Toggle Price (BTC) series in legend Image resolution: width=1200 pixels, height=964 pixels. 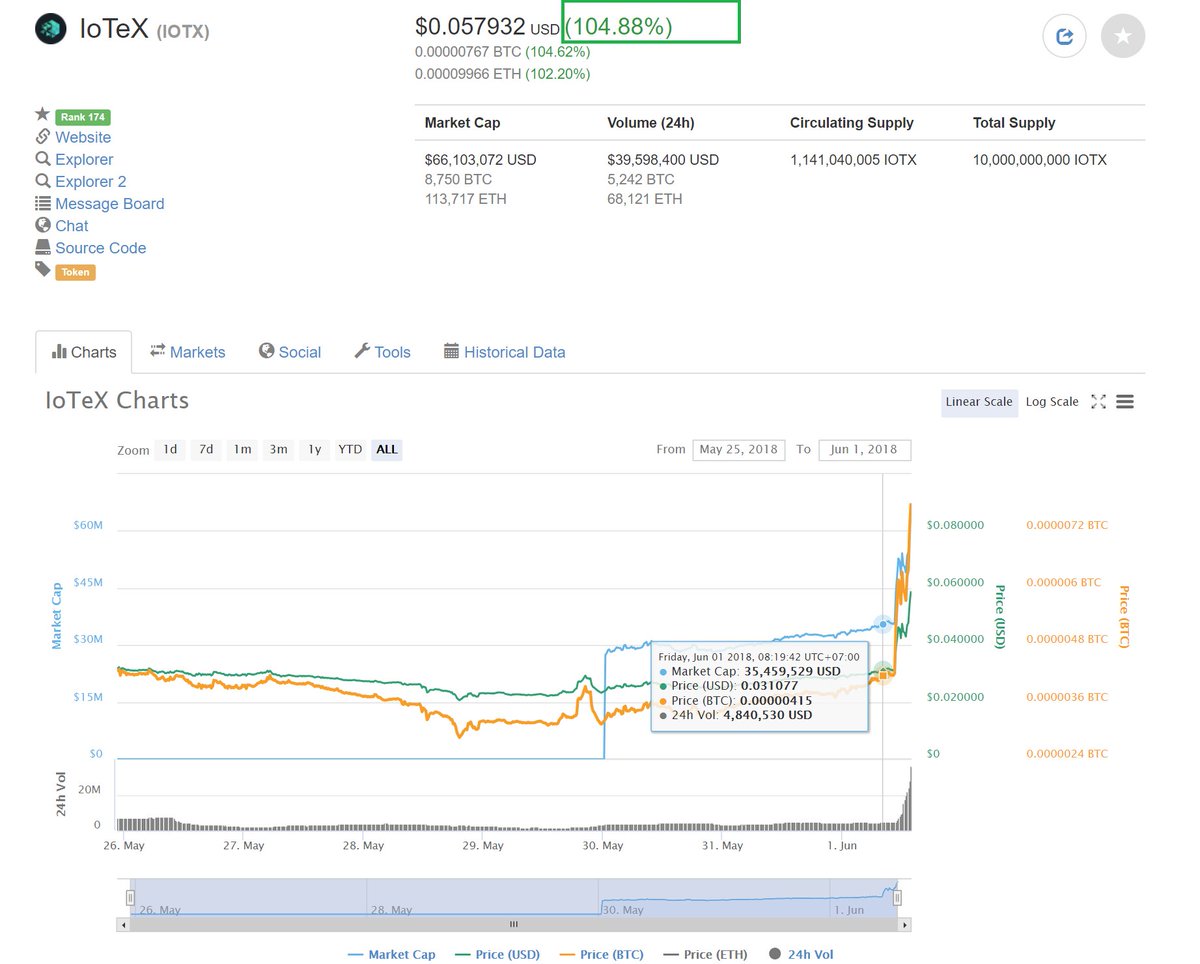point(601,954)
